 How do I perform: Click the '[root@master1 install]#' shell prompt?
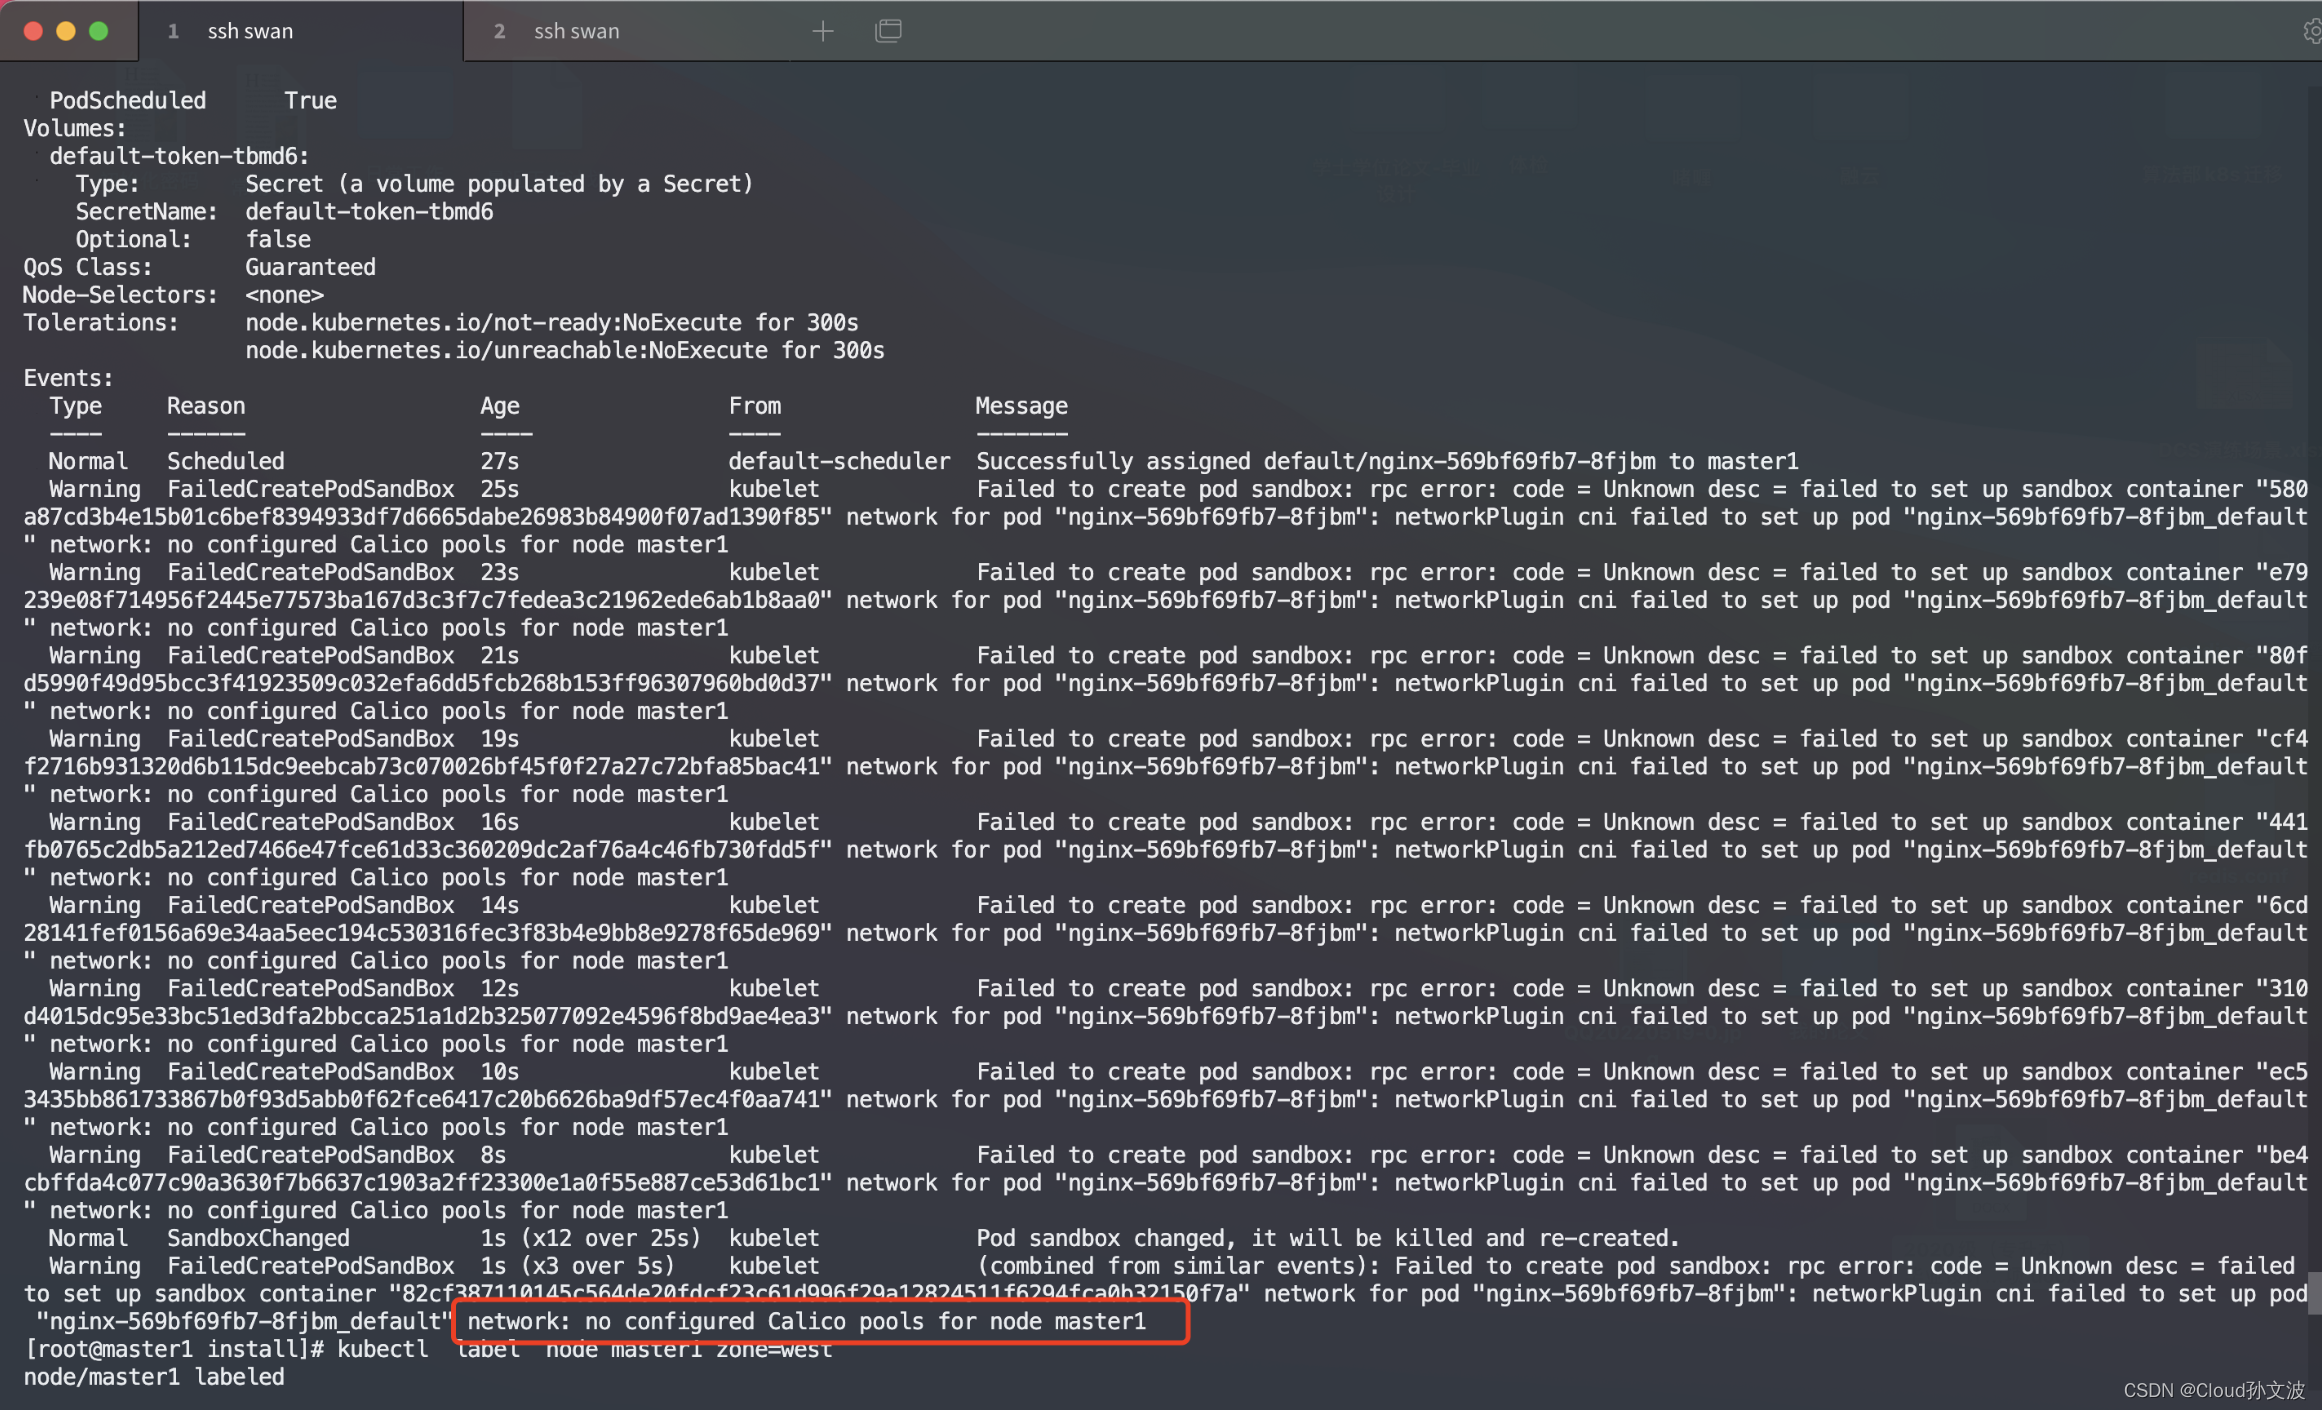173,1350
